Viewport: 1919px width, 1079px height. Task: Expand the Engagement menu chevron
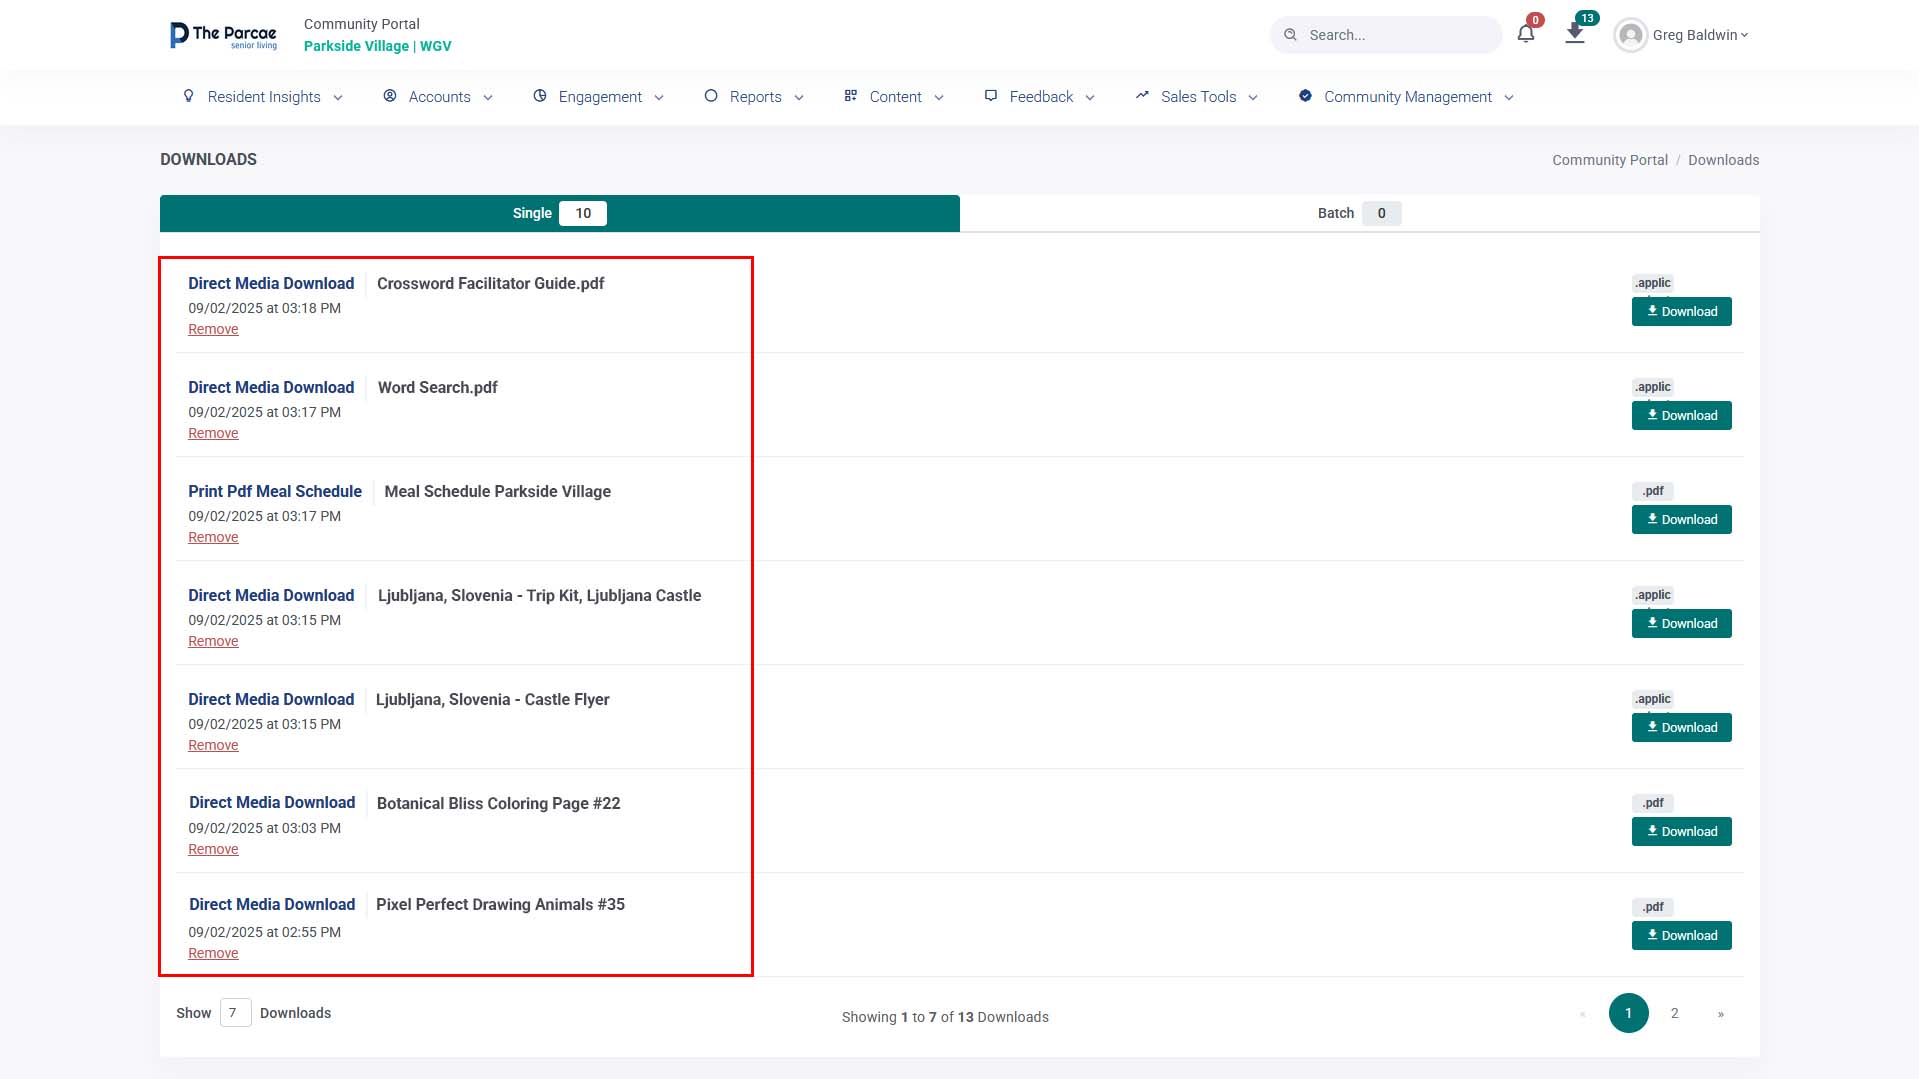tap(659, 98)
